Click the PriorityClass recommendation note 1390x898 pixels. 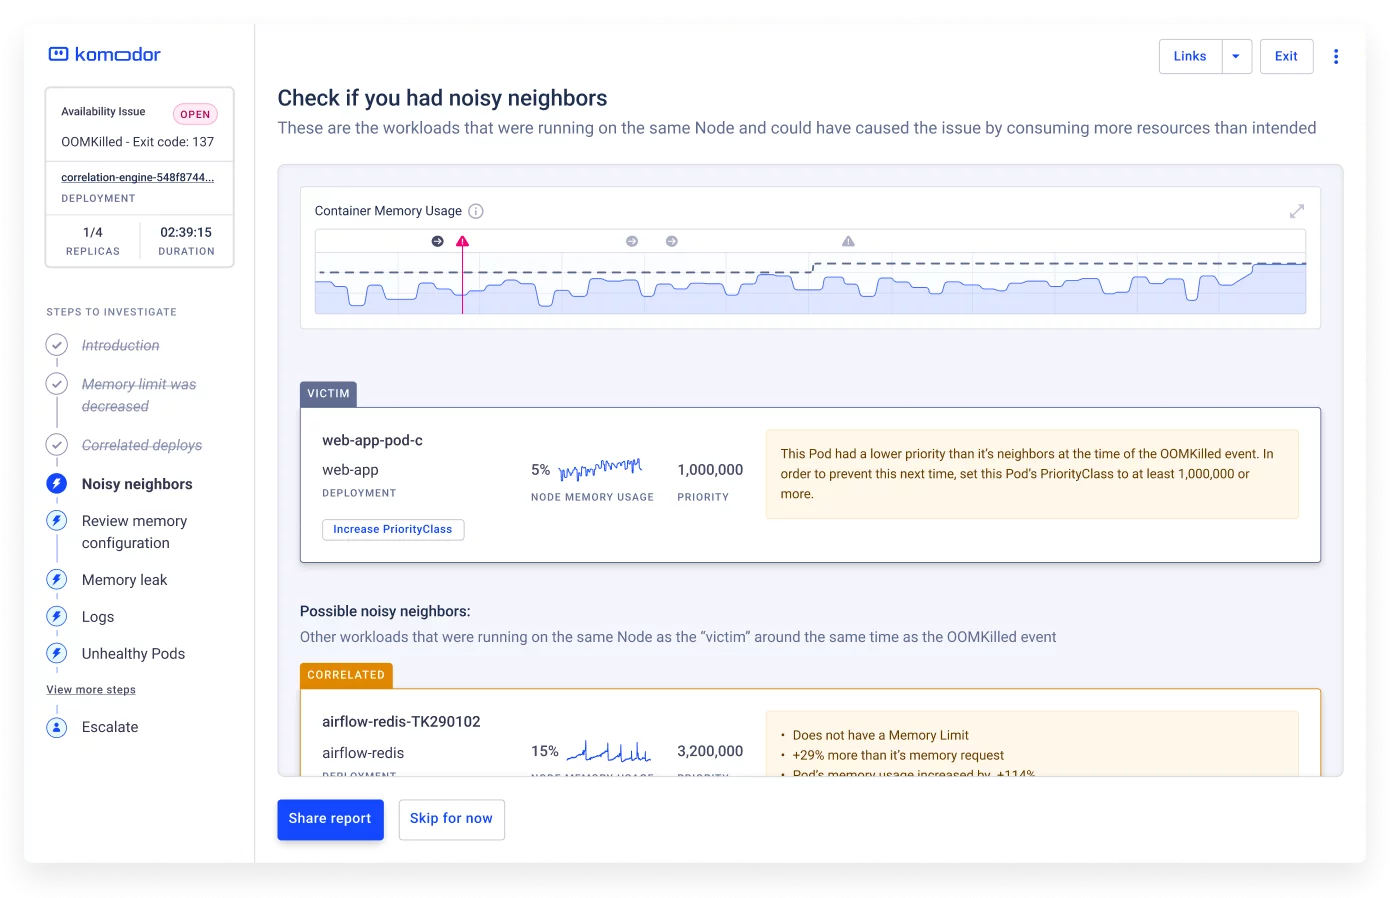[x=1032, y=474]
